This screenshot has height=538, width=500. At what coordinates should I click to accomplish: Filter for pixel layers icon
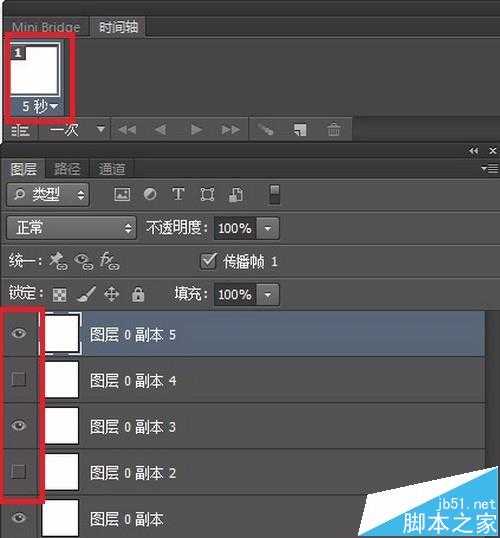pyautogui.click(x=122, y=194)
